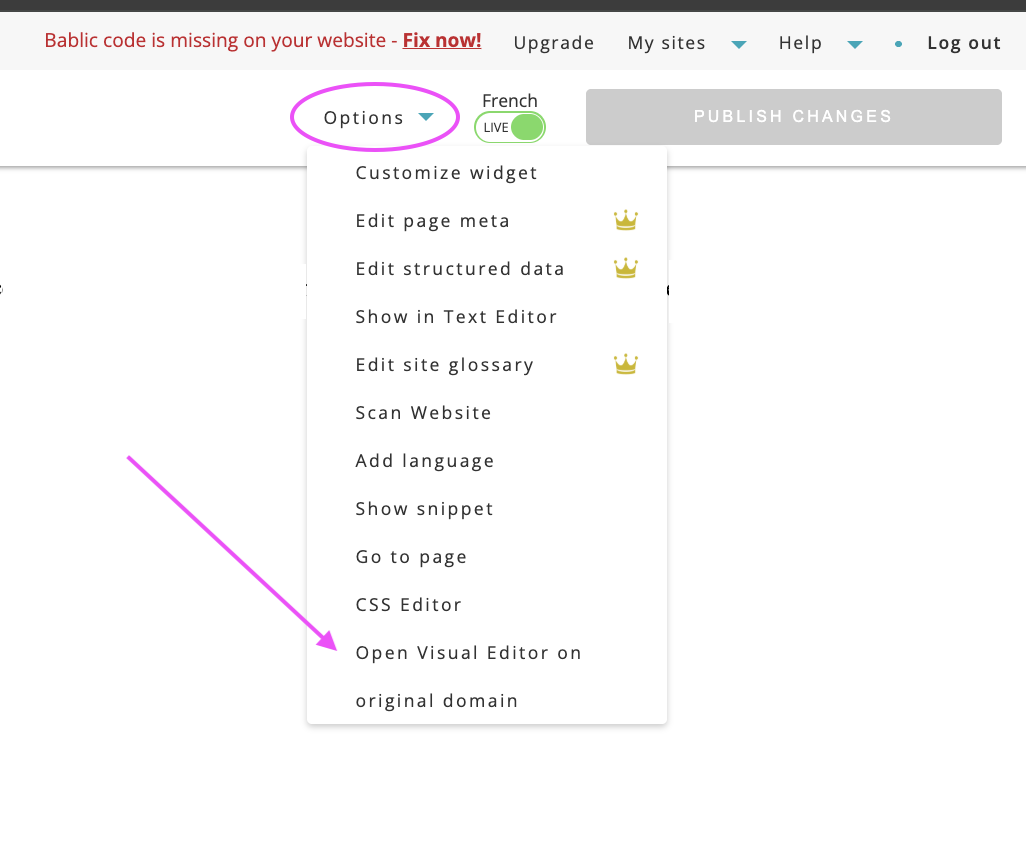The height and width of the screenshot is (846, 1026).
Task: Click the blue dot beside Log out
Action: [898, 44]
